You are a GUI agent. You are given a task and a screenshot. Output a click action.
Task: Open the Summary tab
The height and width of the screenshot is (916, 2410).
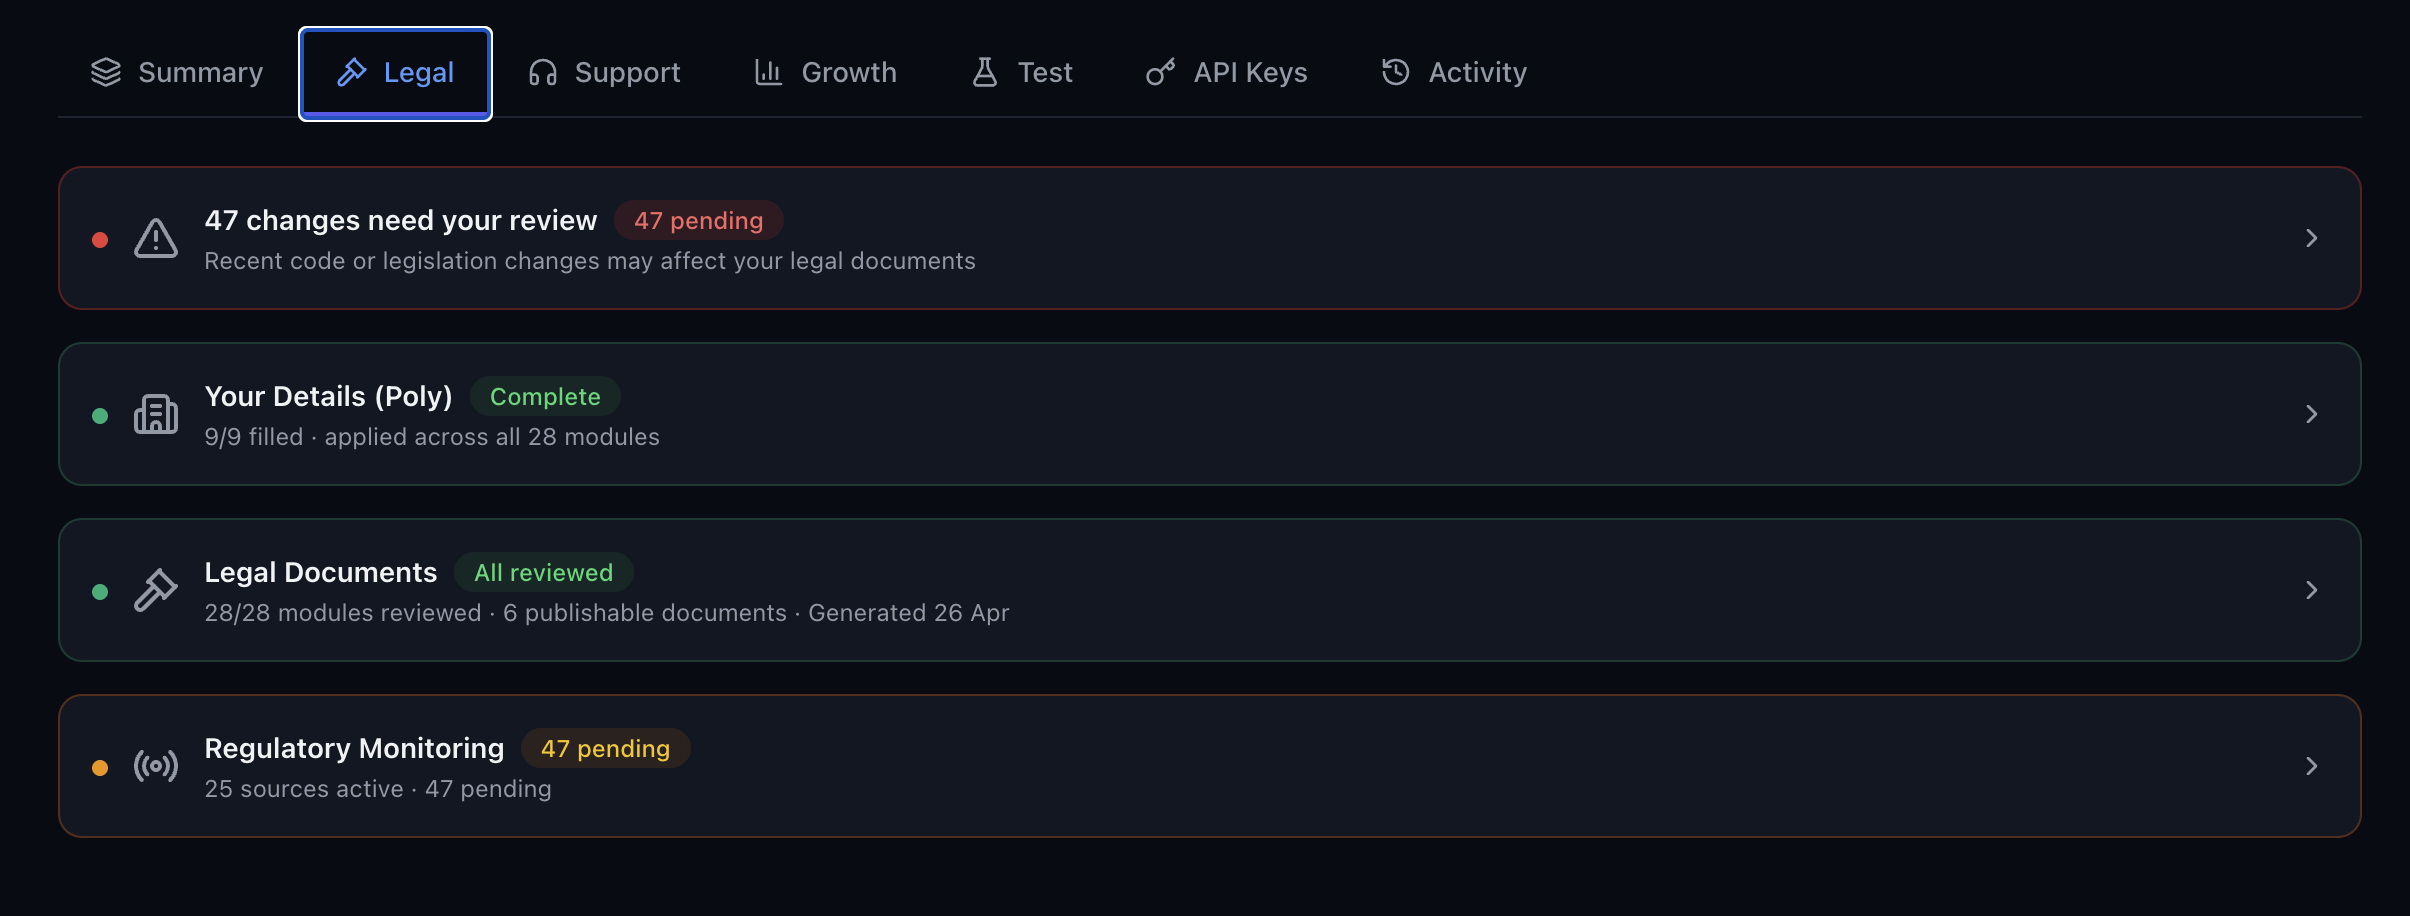pyautogui.click(x=177, y=72)
